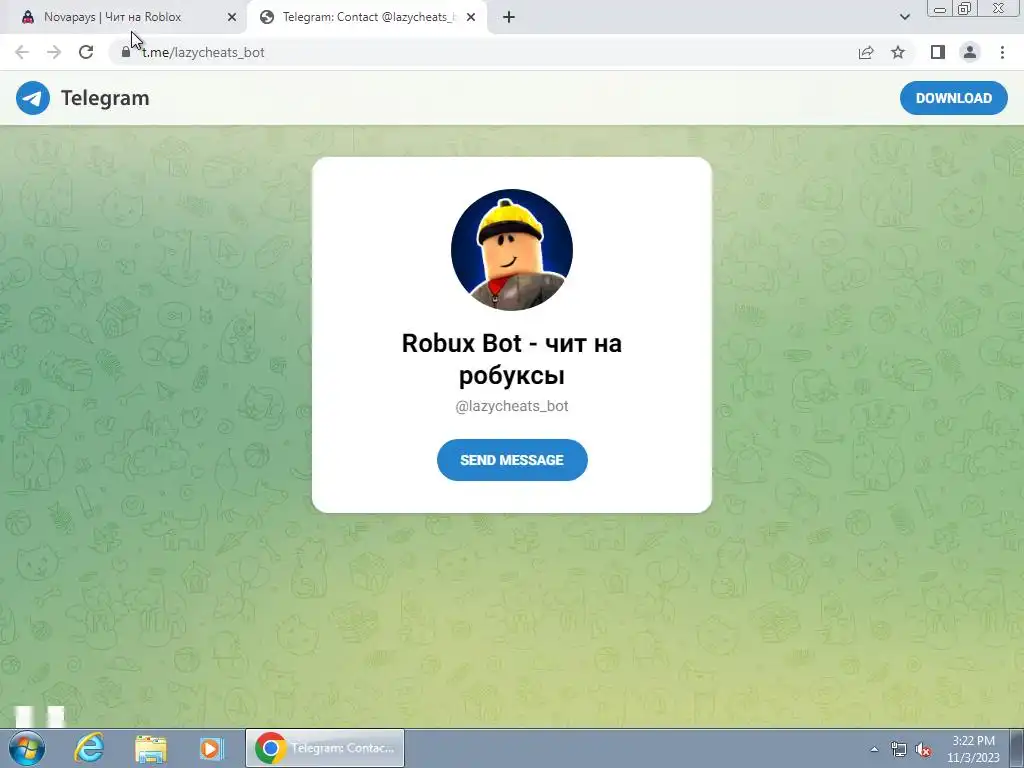Open the tab search dropdown arrow

904,17
